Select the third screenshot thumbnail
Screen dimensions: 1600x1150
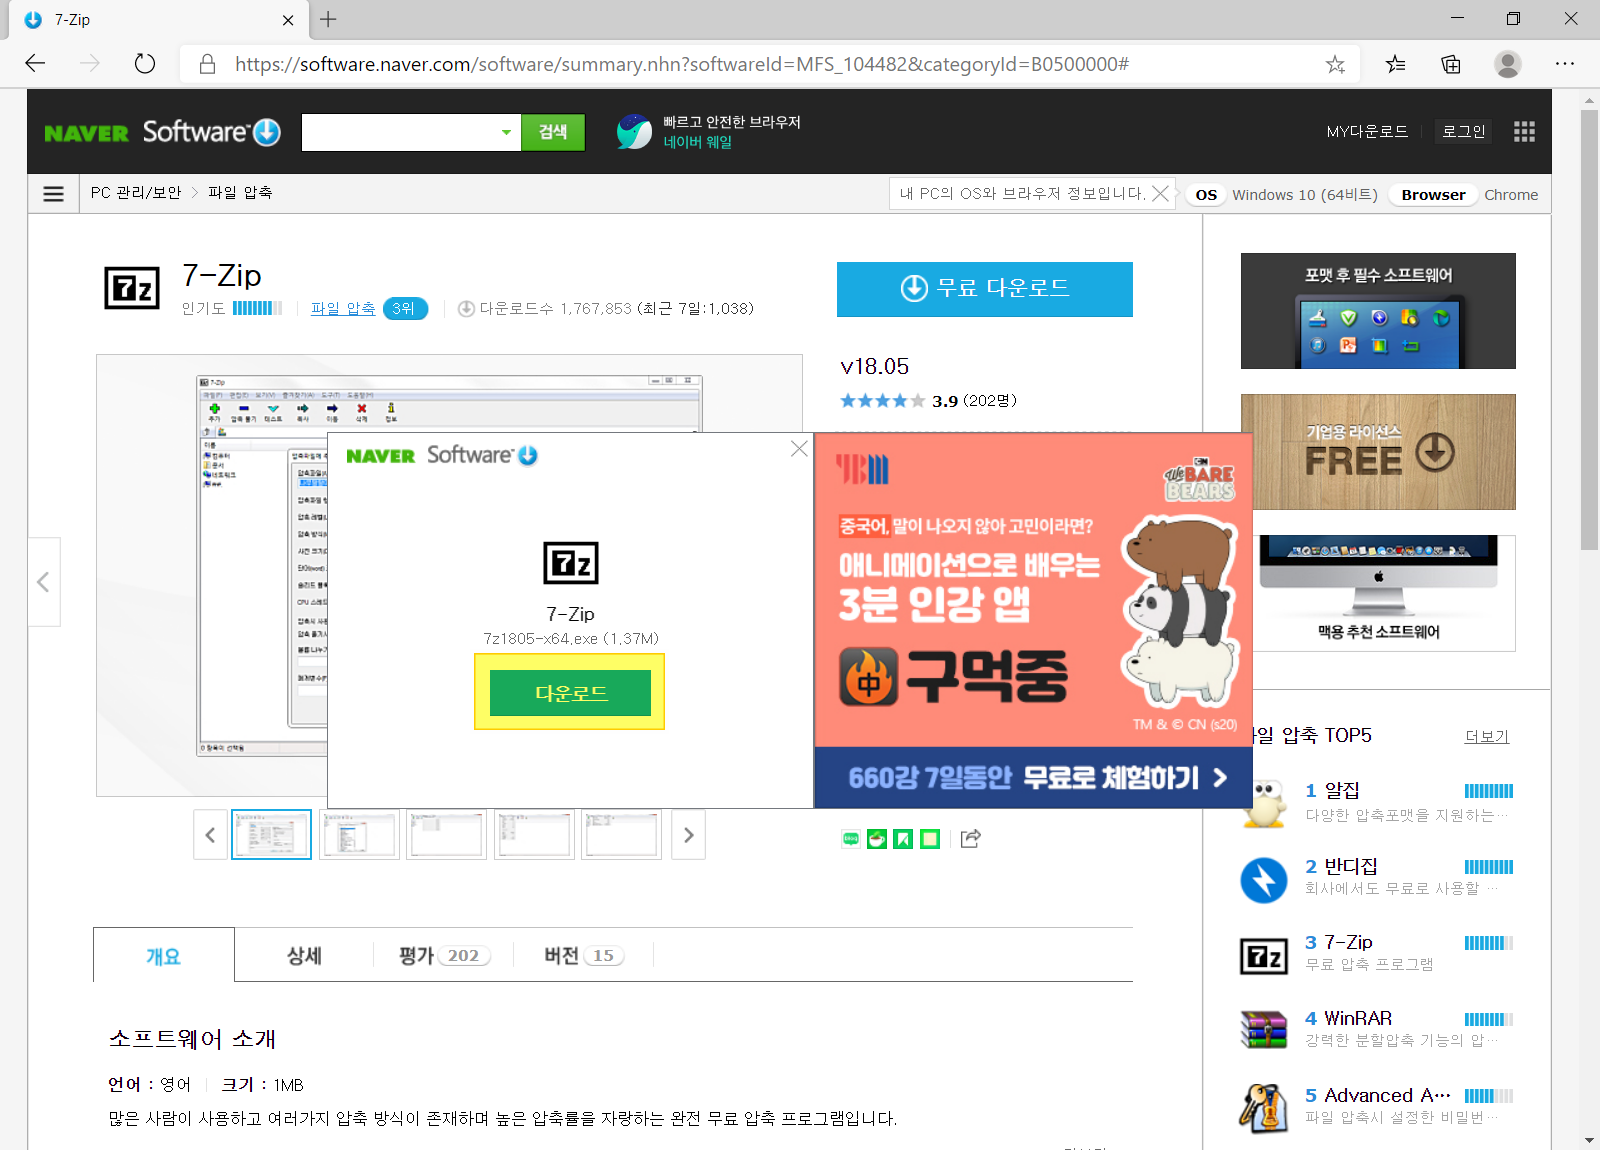(447, 835)
